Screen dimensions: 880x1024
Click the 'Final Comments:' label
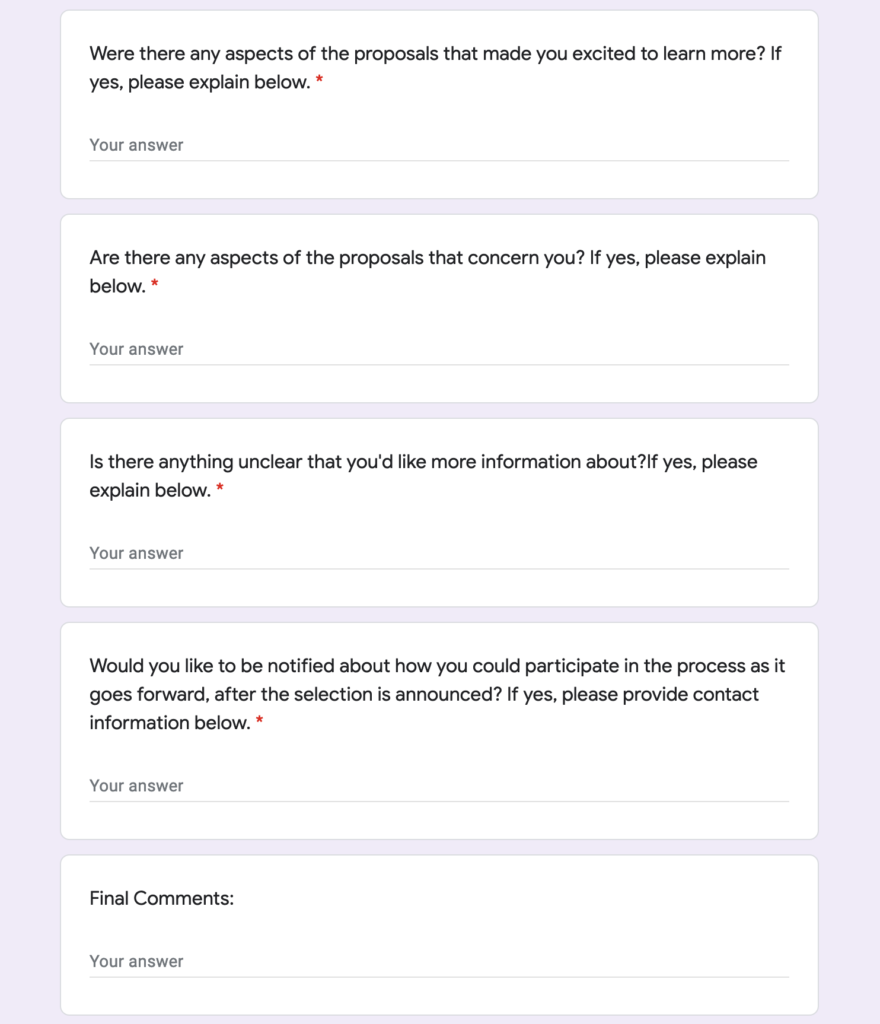pyautogui.click(x=161, y=899)
